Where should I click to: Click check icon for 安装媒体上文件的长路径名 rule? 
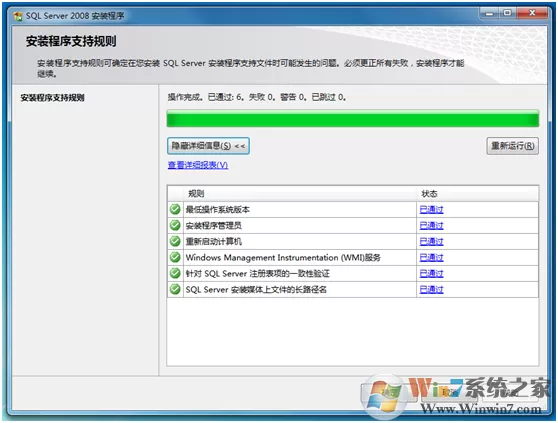[175, 289]
